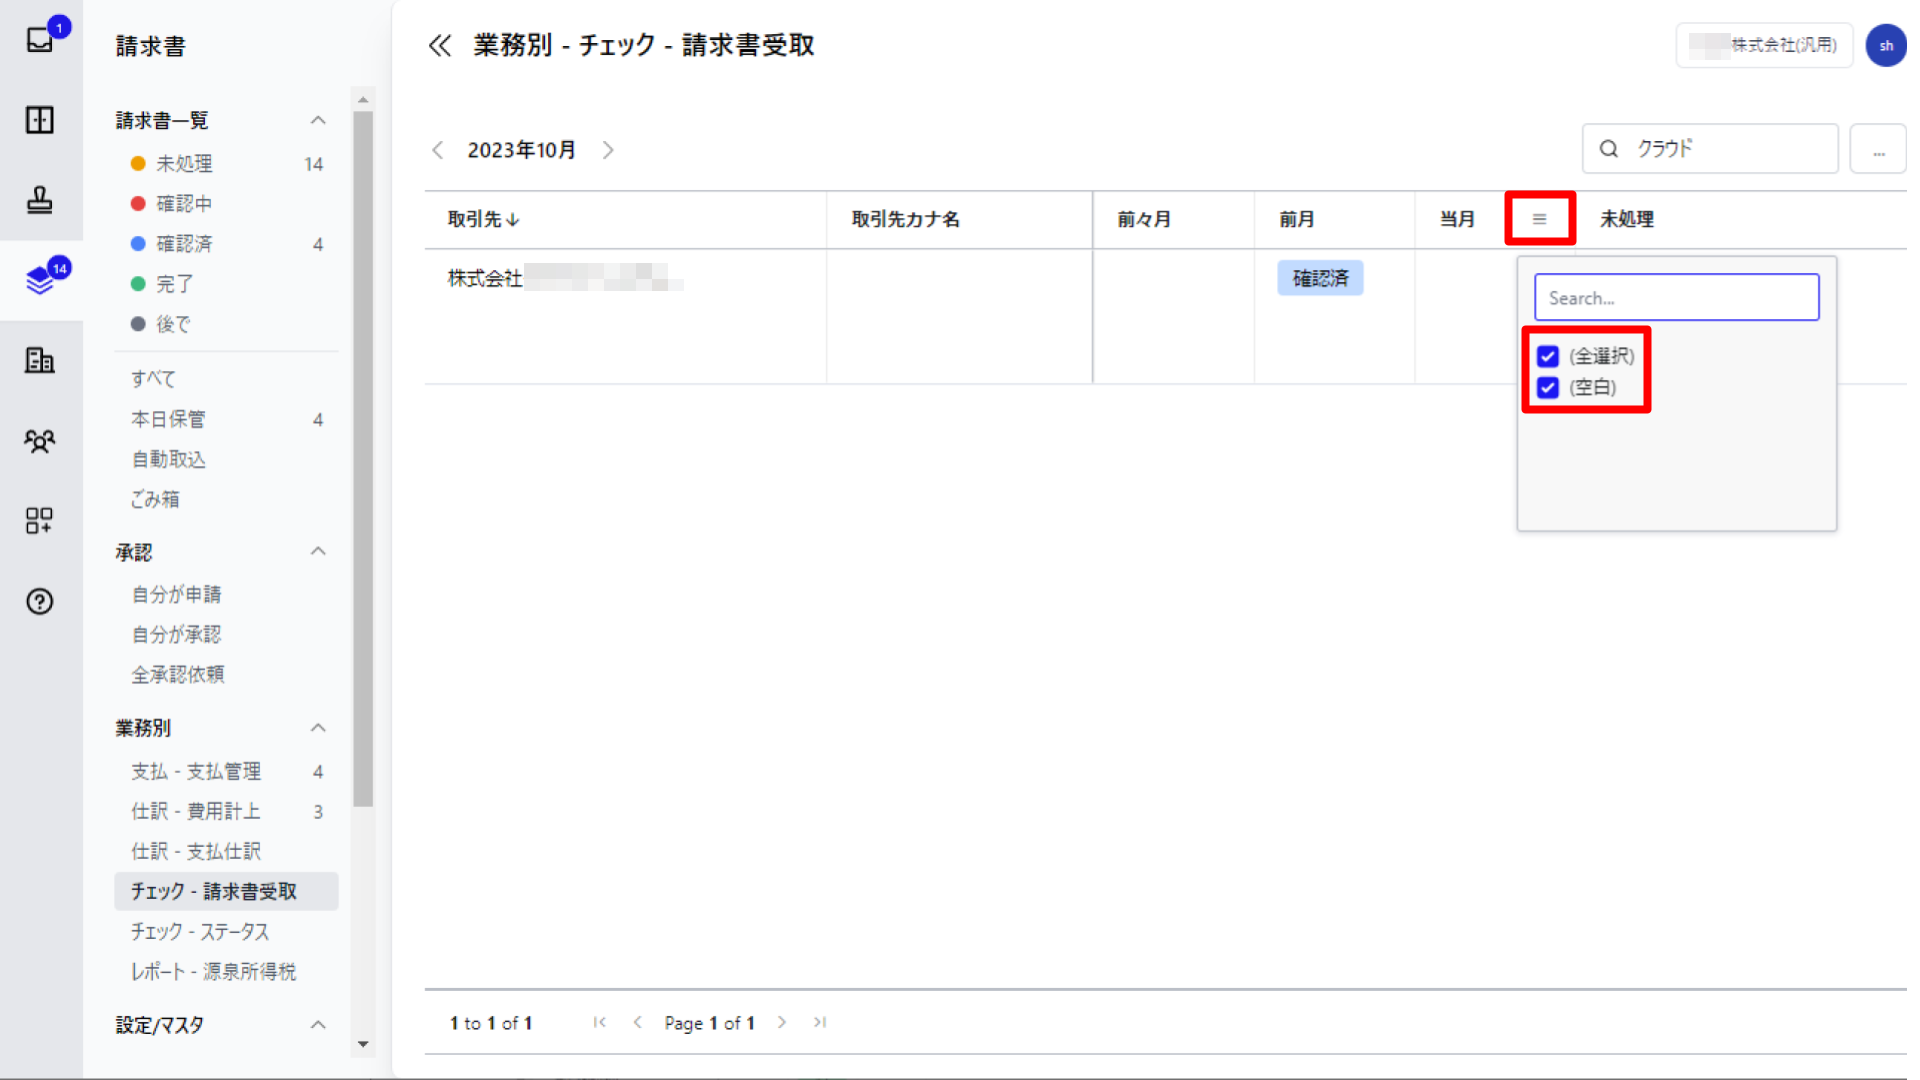
Task: Click the 確認済 status badge in 前月
Action: tap(1320, 278)
